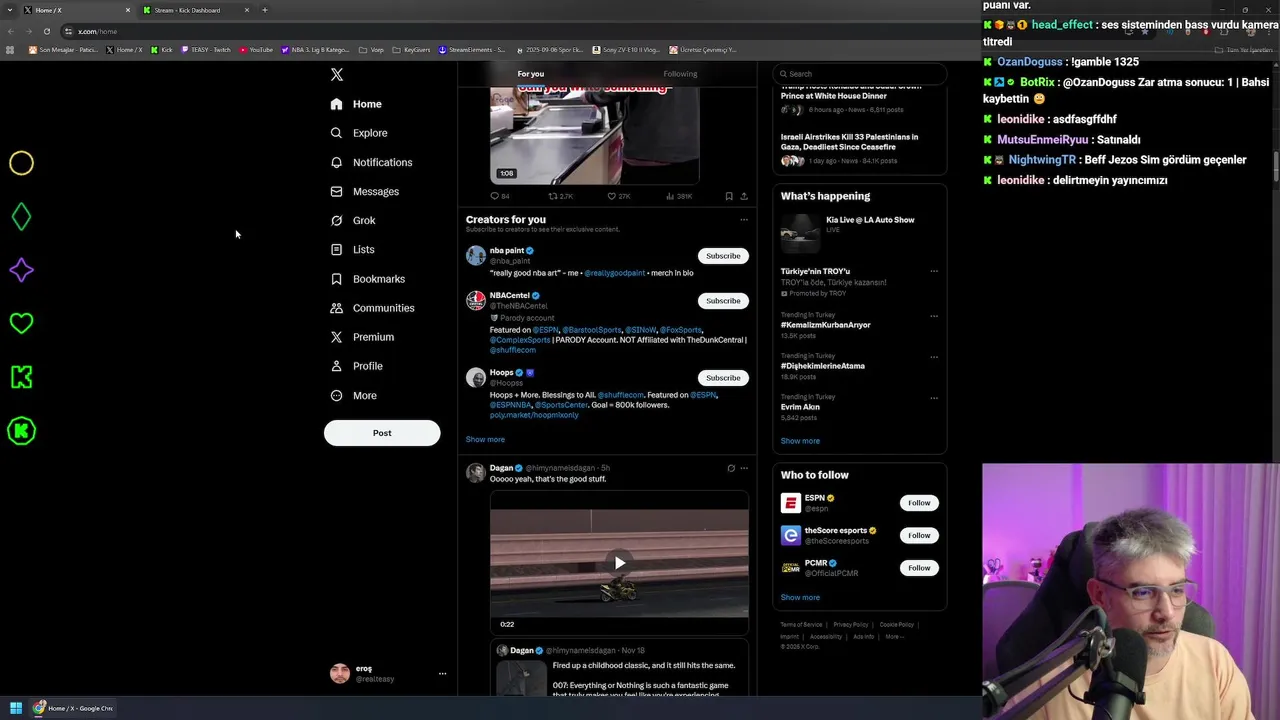The height and width of the screenshot is (720, 1280).
Task: Follow ESPN
Action: tap(919, 503)
